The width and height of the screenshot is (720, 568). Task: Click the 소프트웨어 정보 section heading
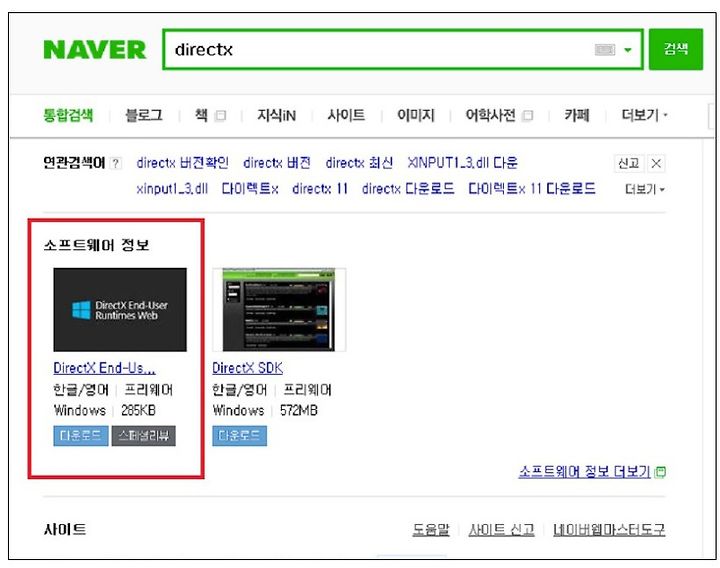pyautogui.click(x=96, y=245)
